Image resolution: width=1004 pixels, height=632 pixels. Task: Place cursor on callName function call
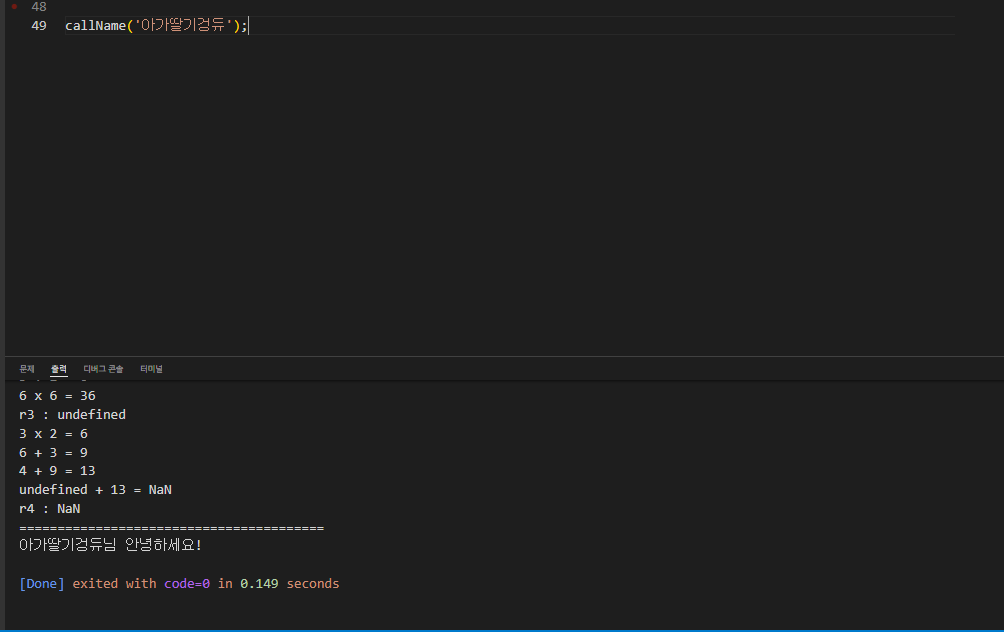[95, 26]
